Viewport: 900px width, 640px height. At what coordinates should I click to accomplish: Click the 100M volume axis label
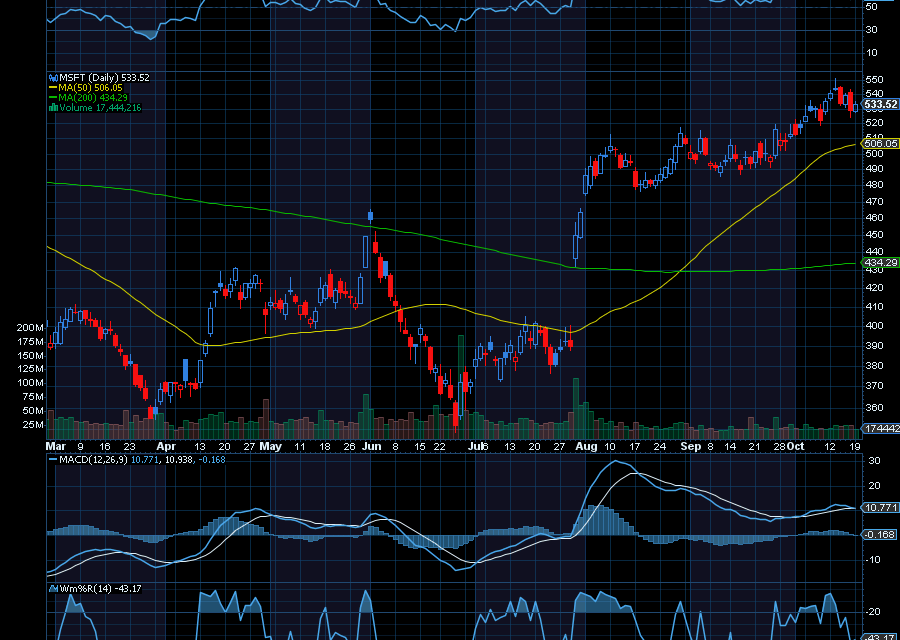pos(30,383)
